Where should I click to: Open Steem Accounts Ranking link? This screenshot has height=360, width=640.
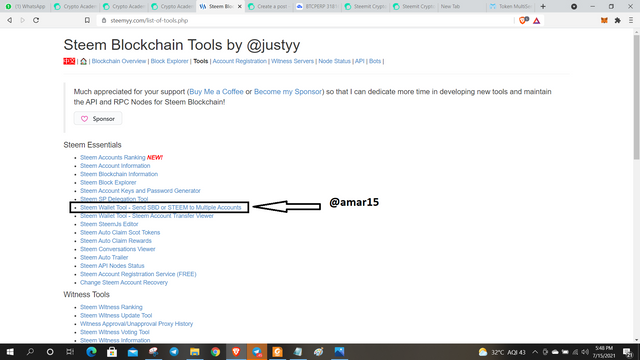pyautogui.click(x=113, y=158)
